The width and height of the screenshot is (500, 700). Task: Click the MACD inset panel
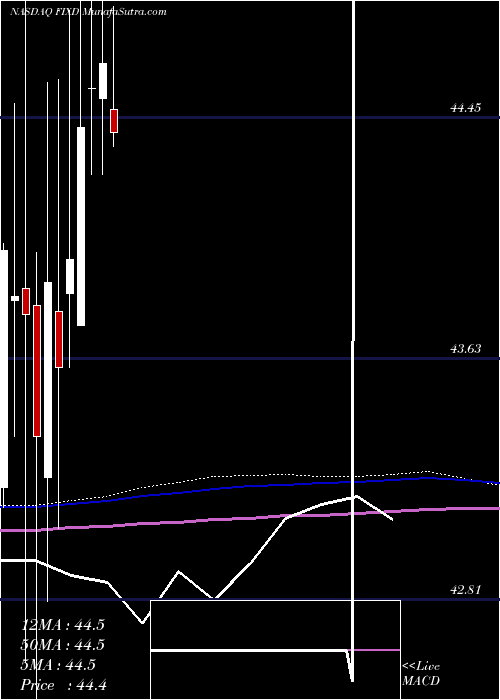tap(275, 650)
